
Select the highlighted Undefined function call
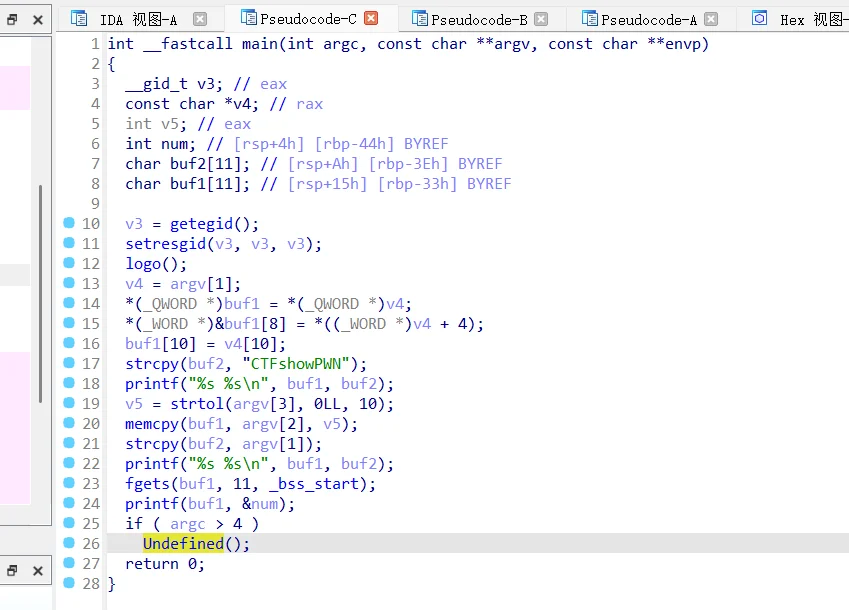(x=183, y=544)
